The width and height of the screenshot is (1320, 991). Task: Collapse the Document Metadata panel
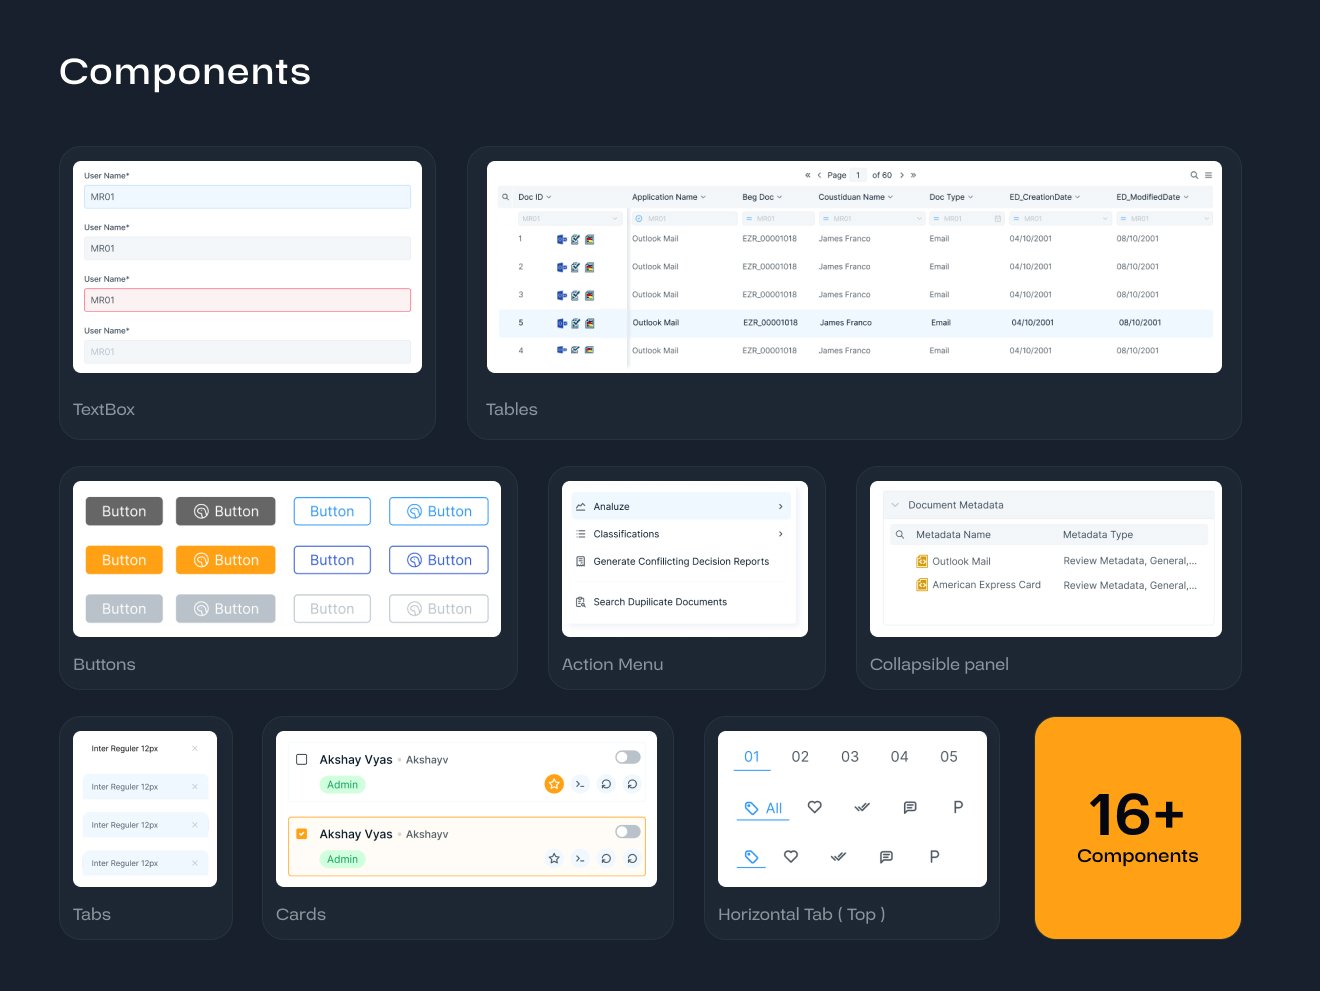point(894,505)
